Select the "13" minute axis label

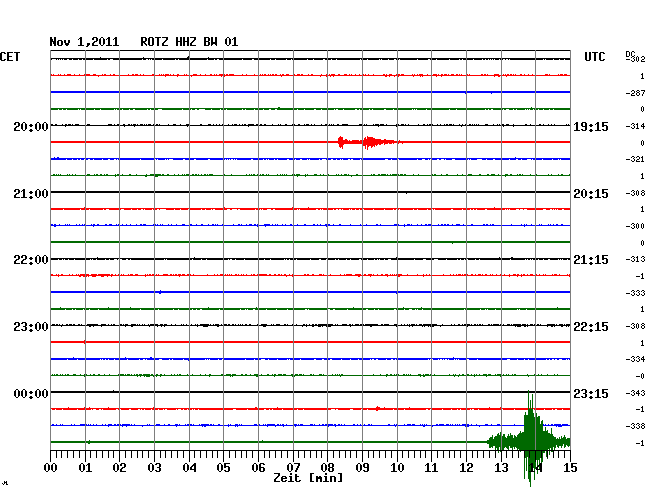(501, 468)
